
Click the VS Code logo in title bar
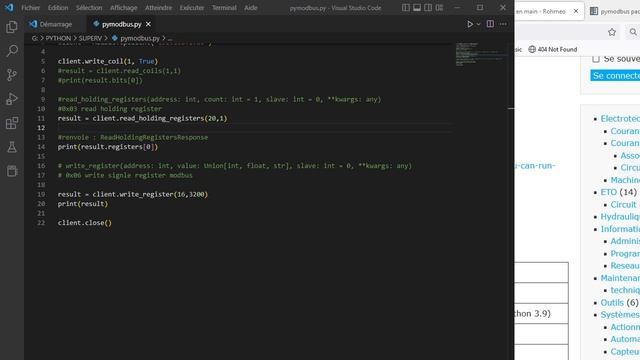coord(9,7)
